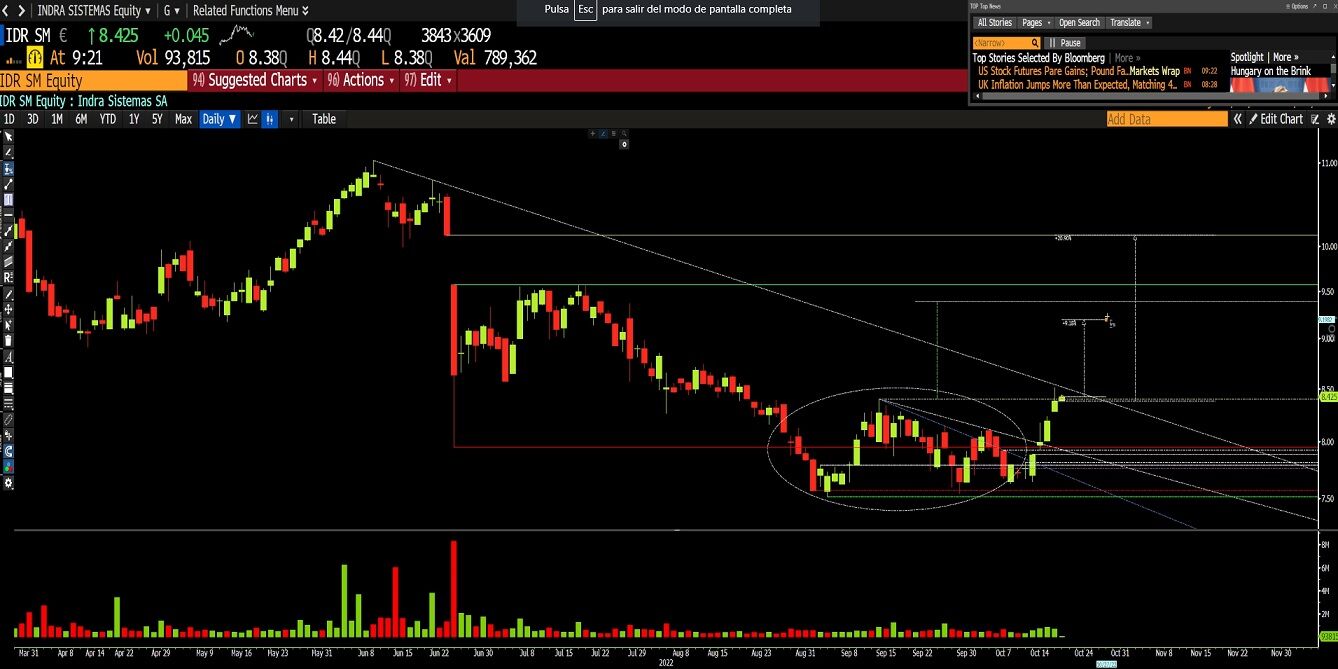Switch to line chart style icon
This screenshot has width=1338, height=669.
[x=253, y=119]
